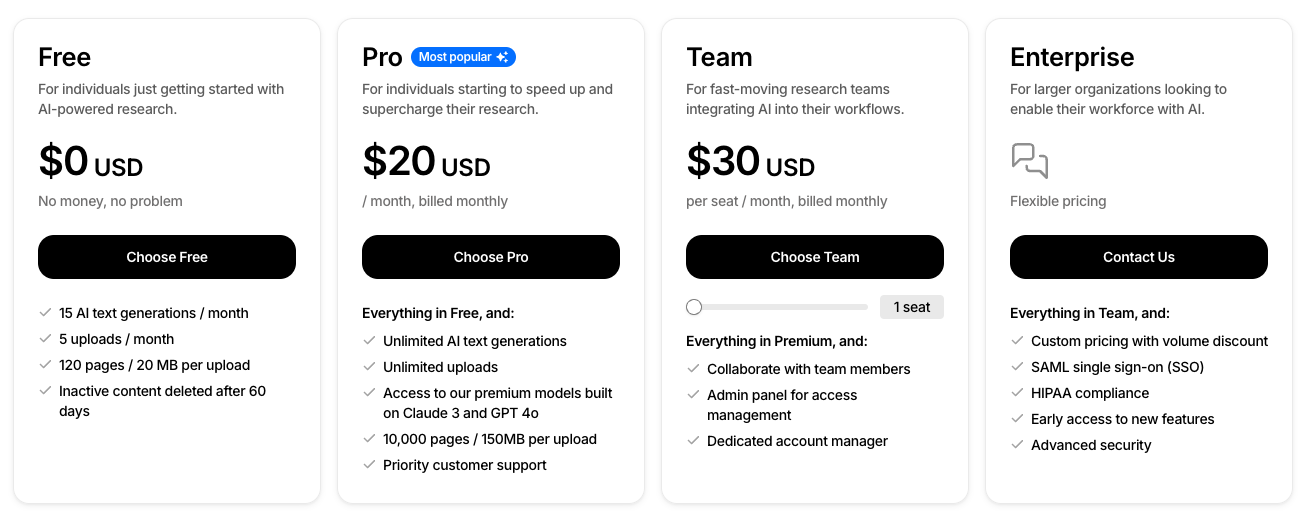Click checkmark beside Priority customer support
The width and height of the screenshot is (1304, 523).
(369, 465)
